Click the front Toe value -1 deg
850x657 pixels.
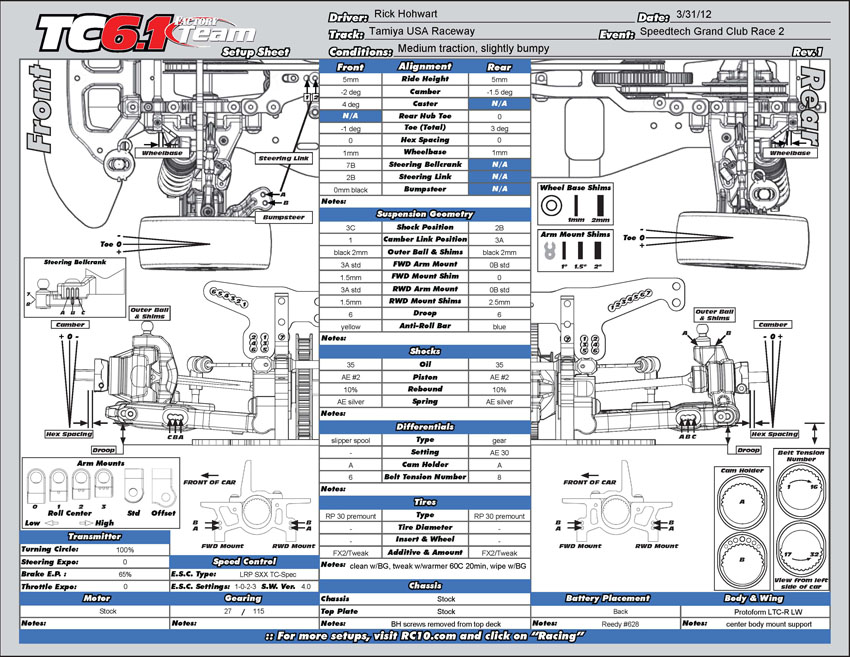pos(350,128)
